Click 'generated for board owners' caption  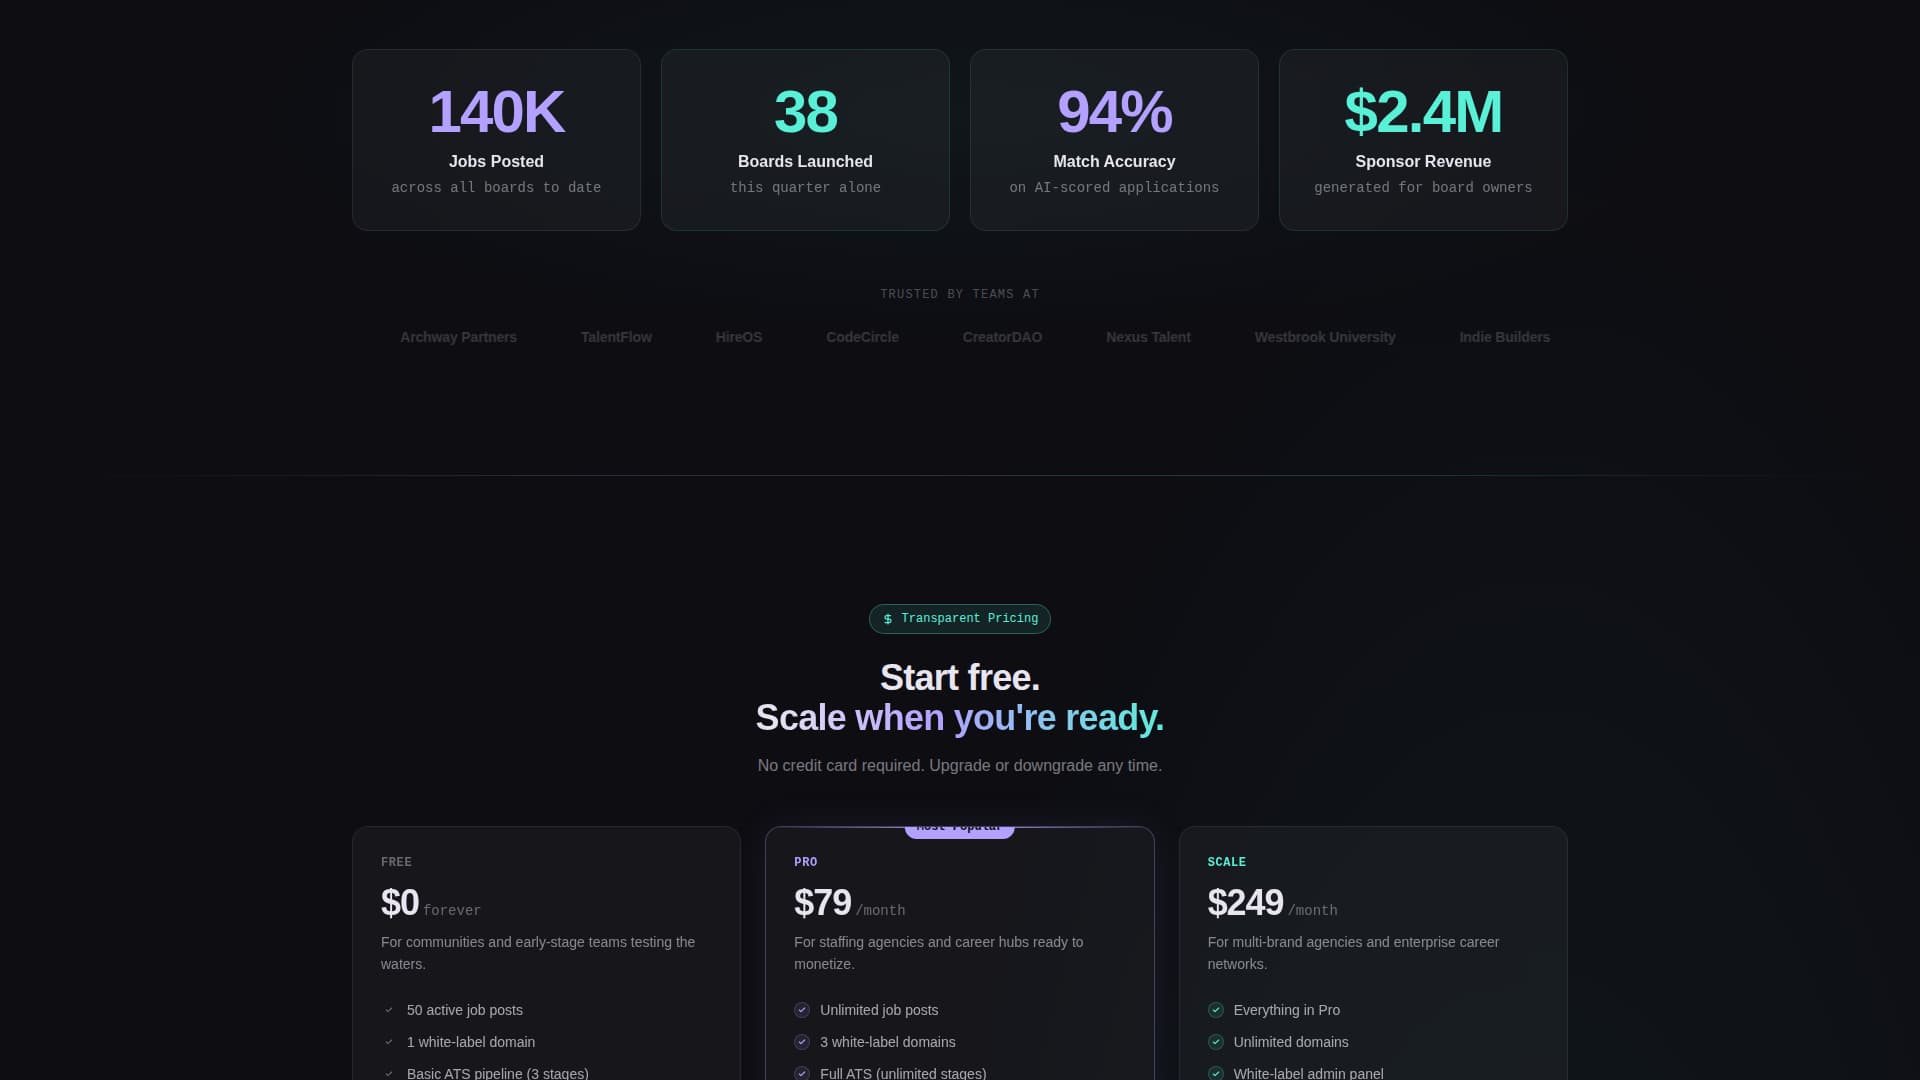click(1423, 188)
